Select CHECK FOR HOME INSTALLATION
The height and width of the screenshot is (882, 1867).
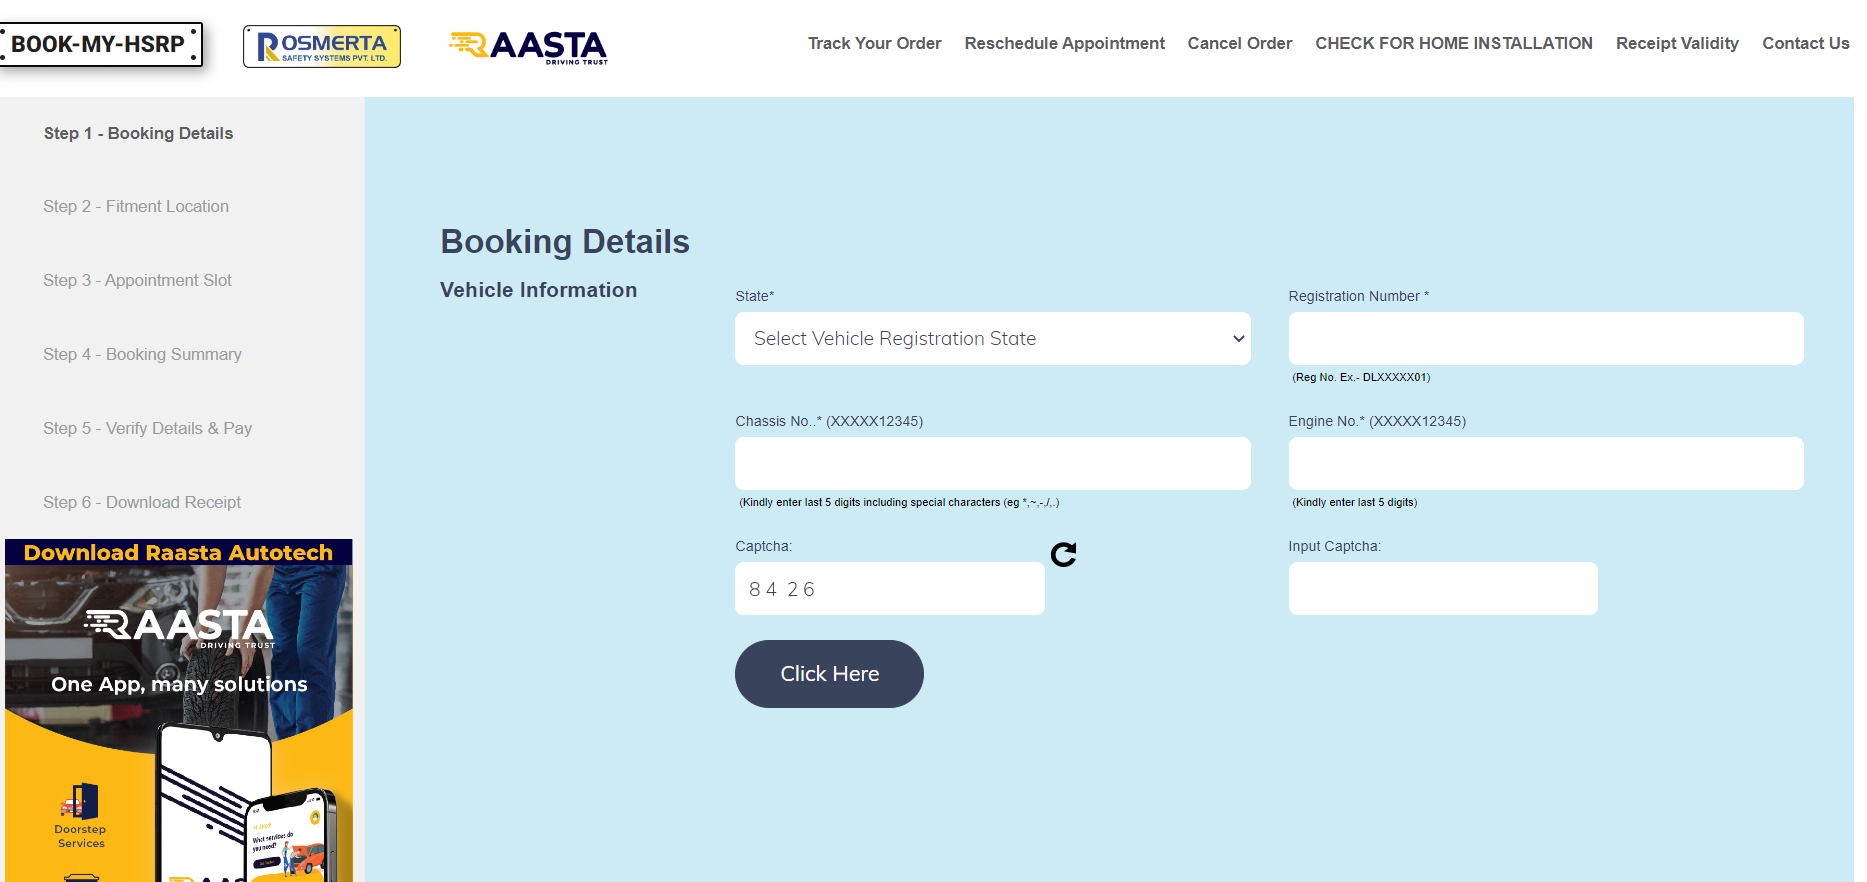coord(1453,44)
